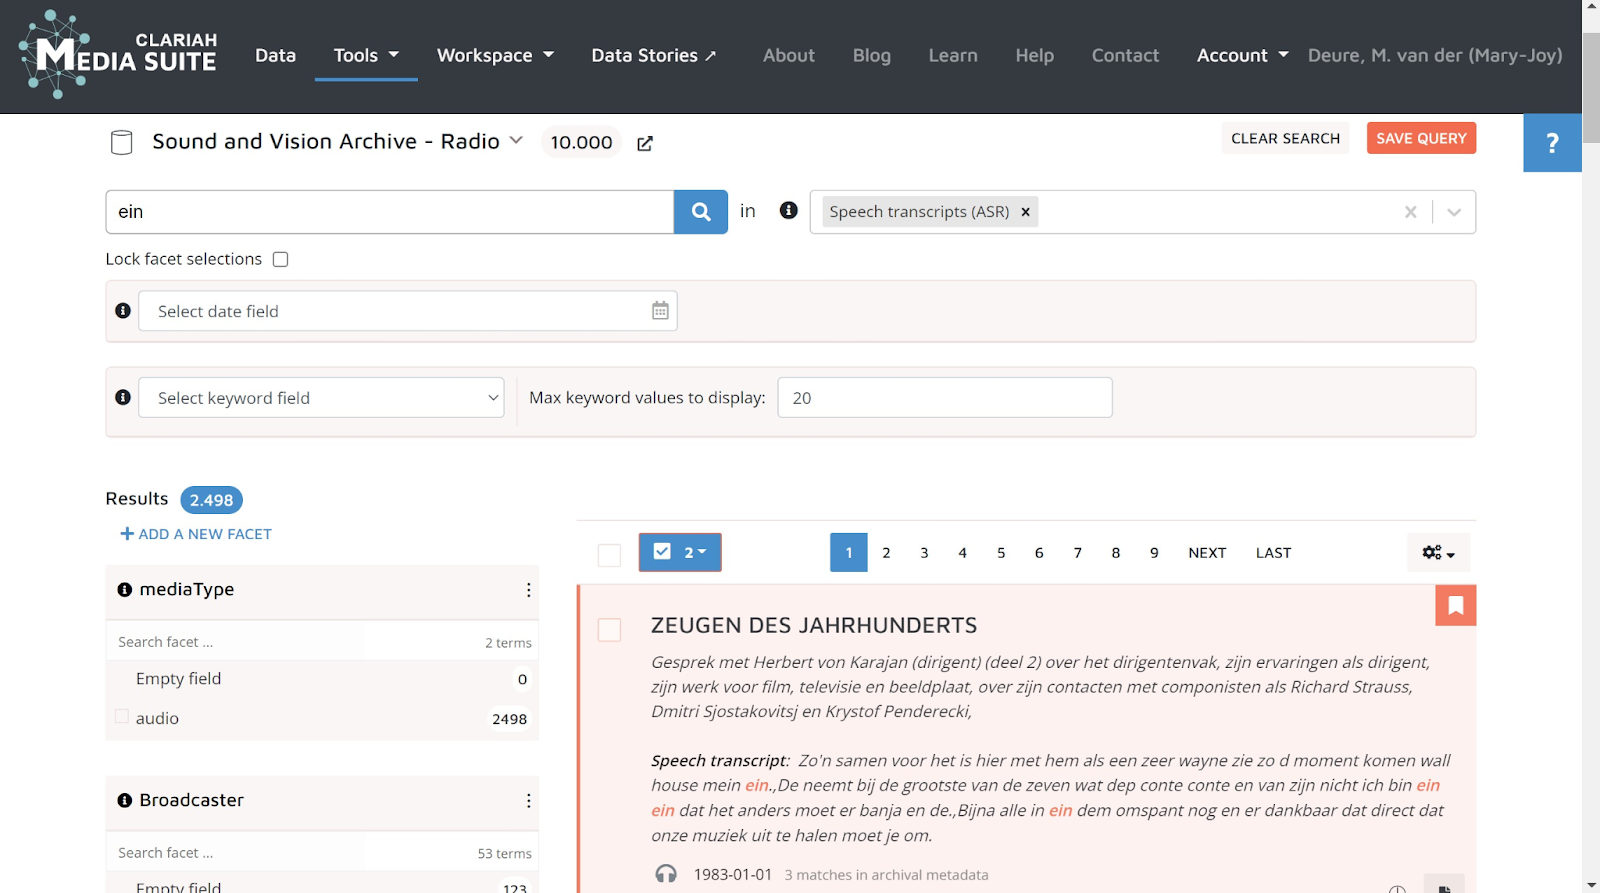This screenshot has width=1600, height=893.
Task: Tick the Lock facet selections checkbox
Action: (x=281, y=259)
